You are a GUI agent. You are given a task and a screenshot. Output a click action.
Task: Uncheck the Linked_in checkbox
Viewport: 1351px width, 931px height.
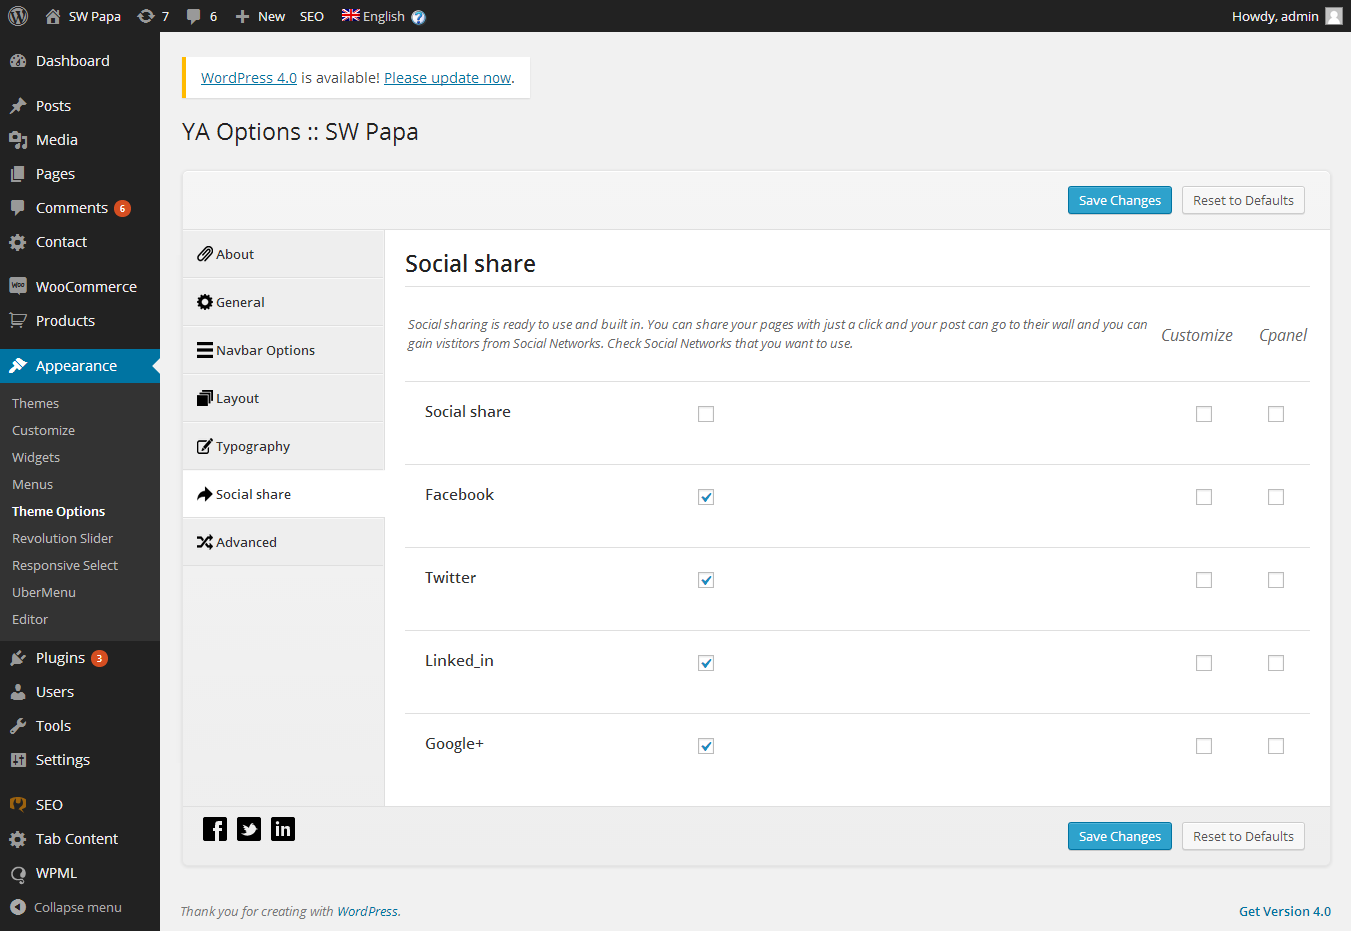coord(706,663)
